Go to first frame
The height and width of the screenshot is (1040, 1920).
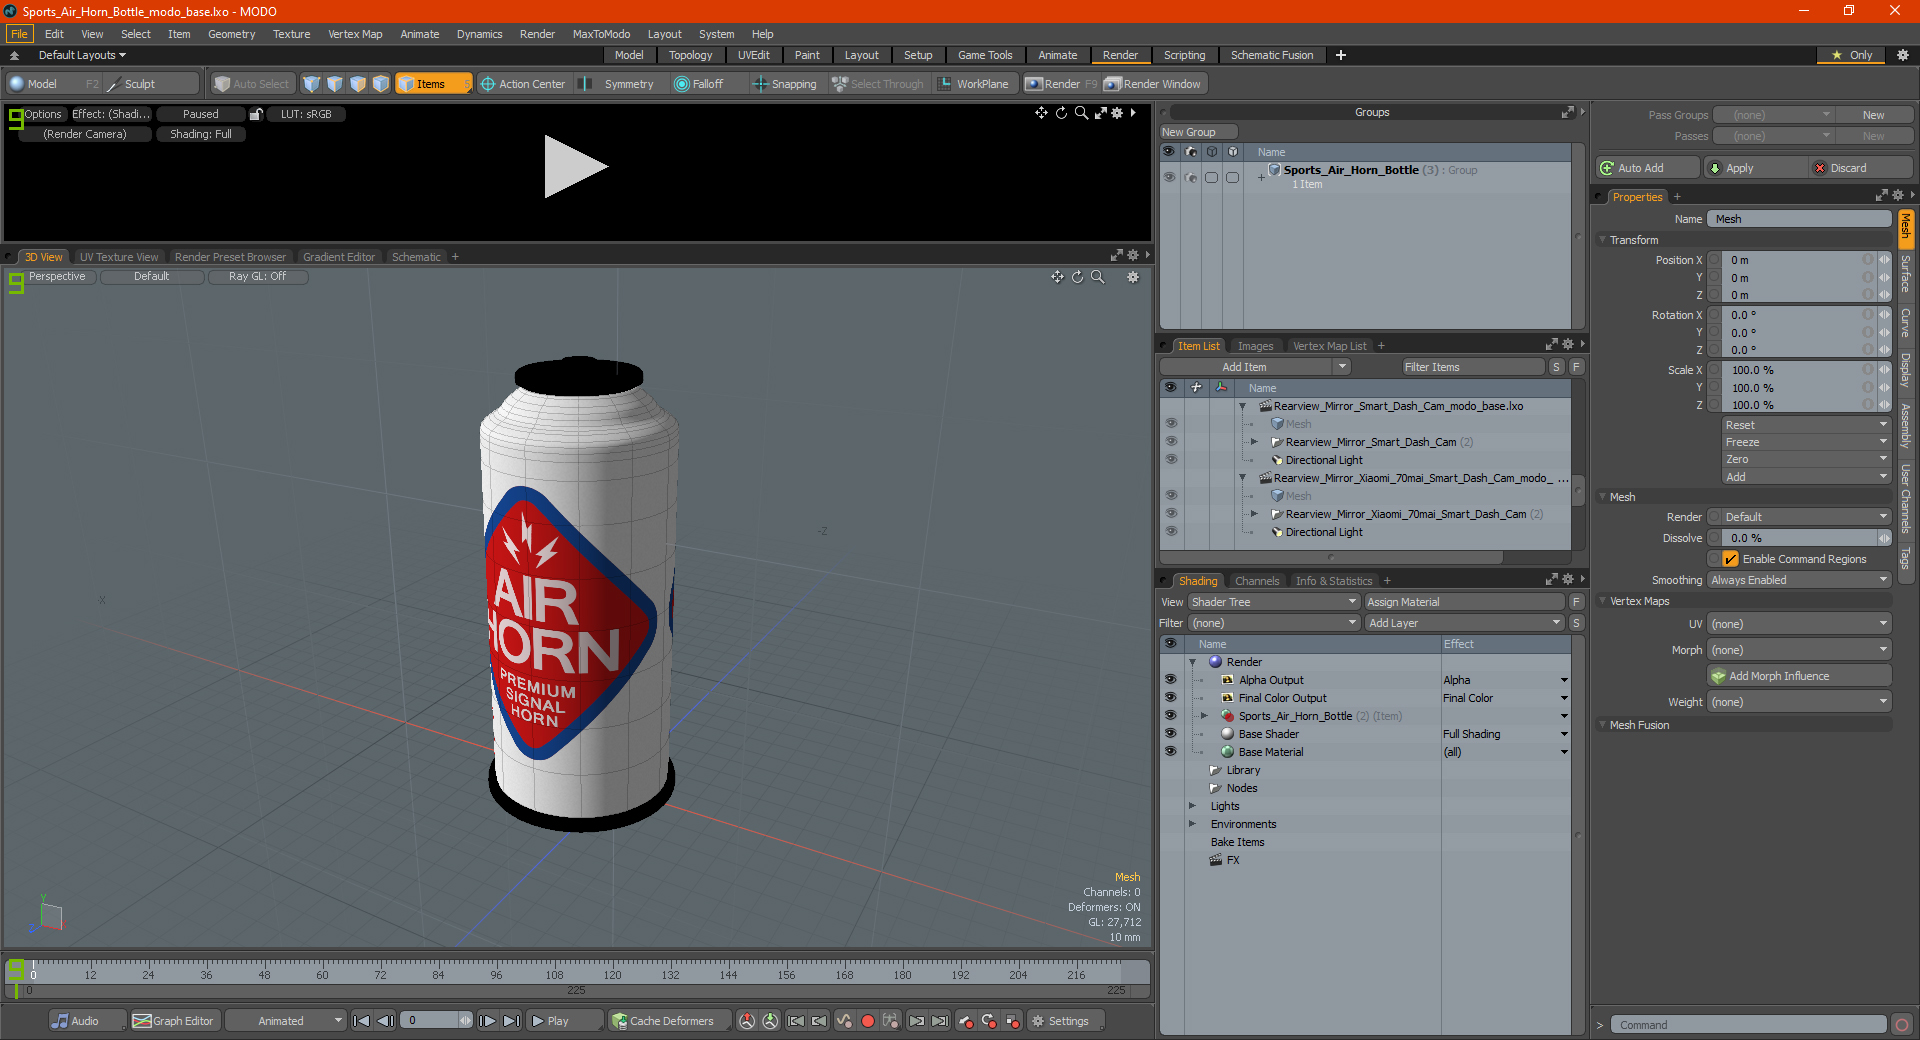(x=362, y=1021)
